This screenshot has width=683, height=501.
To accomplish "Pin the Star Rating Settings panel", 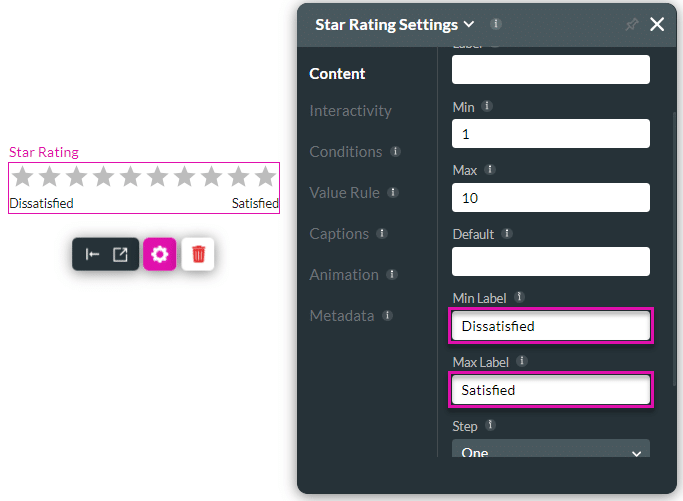I will 631,25.
